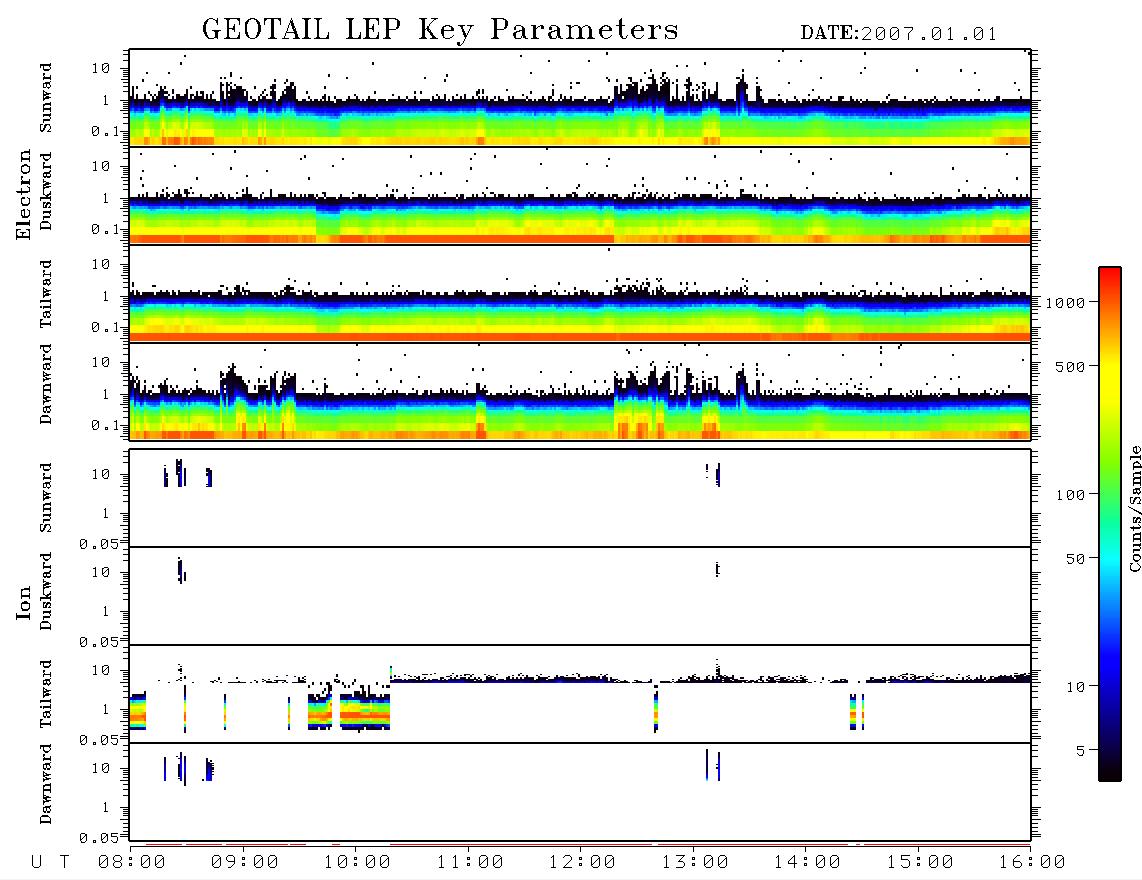Click the vertical 'Electron' group label

24,194
